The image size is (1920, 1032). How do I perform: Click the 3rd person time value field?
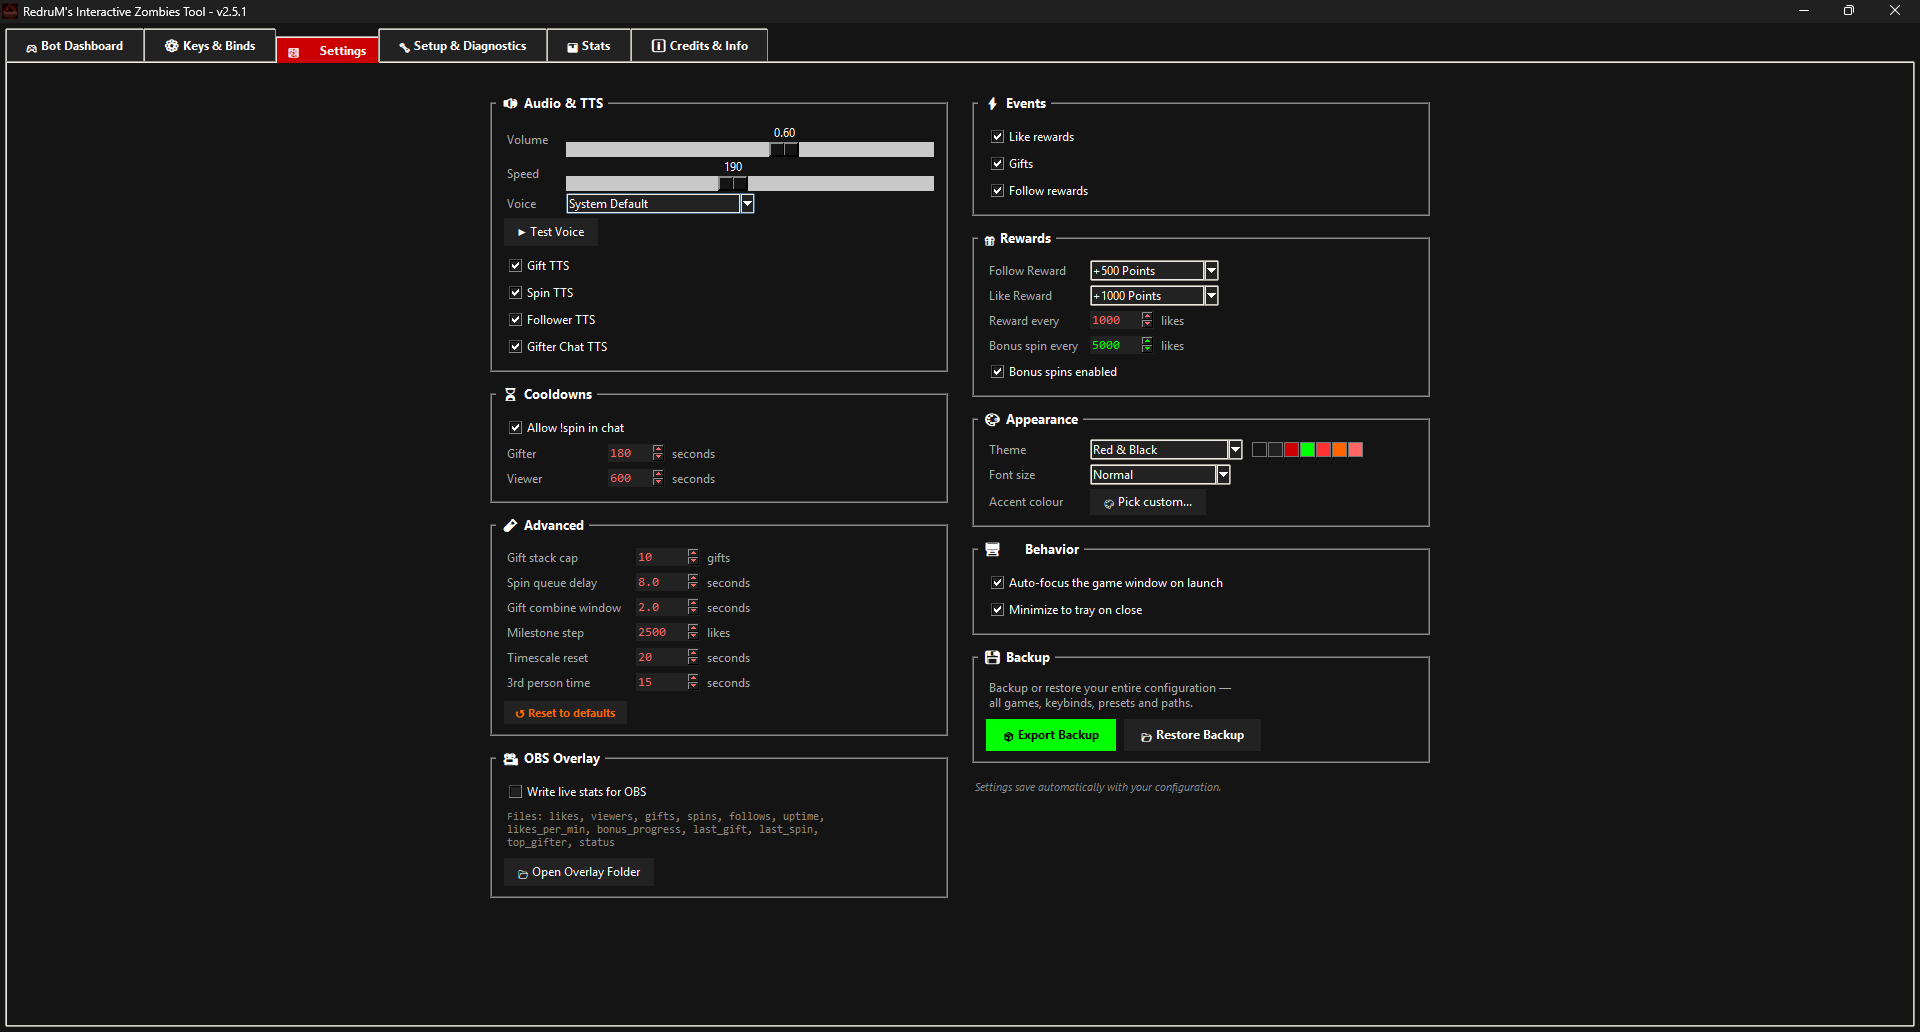[x=661, y=683]
